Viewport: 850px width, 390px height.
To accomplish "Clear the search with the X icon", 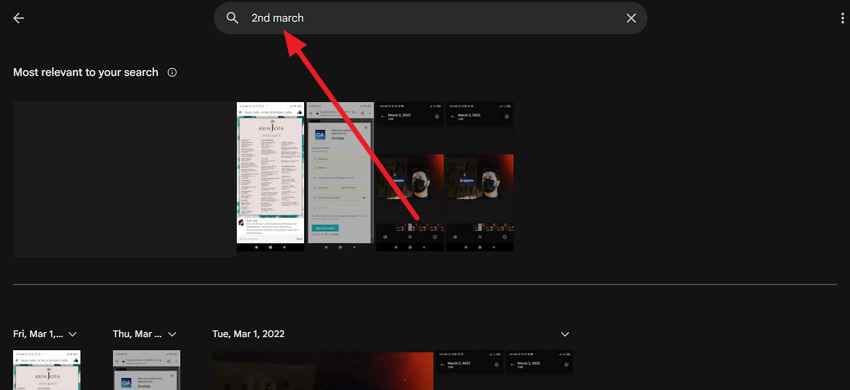I will click(631, 18).
